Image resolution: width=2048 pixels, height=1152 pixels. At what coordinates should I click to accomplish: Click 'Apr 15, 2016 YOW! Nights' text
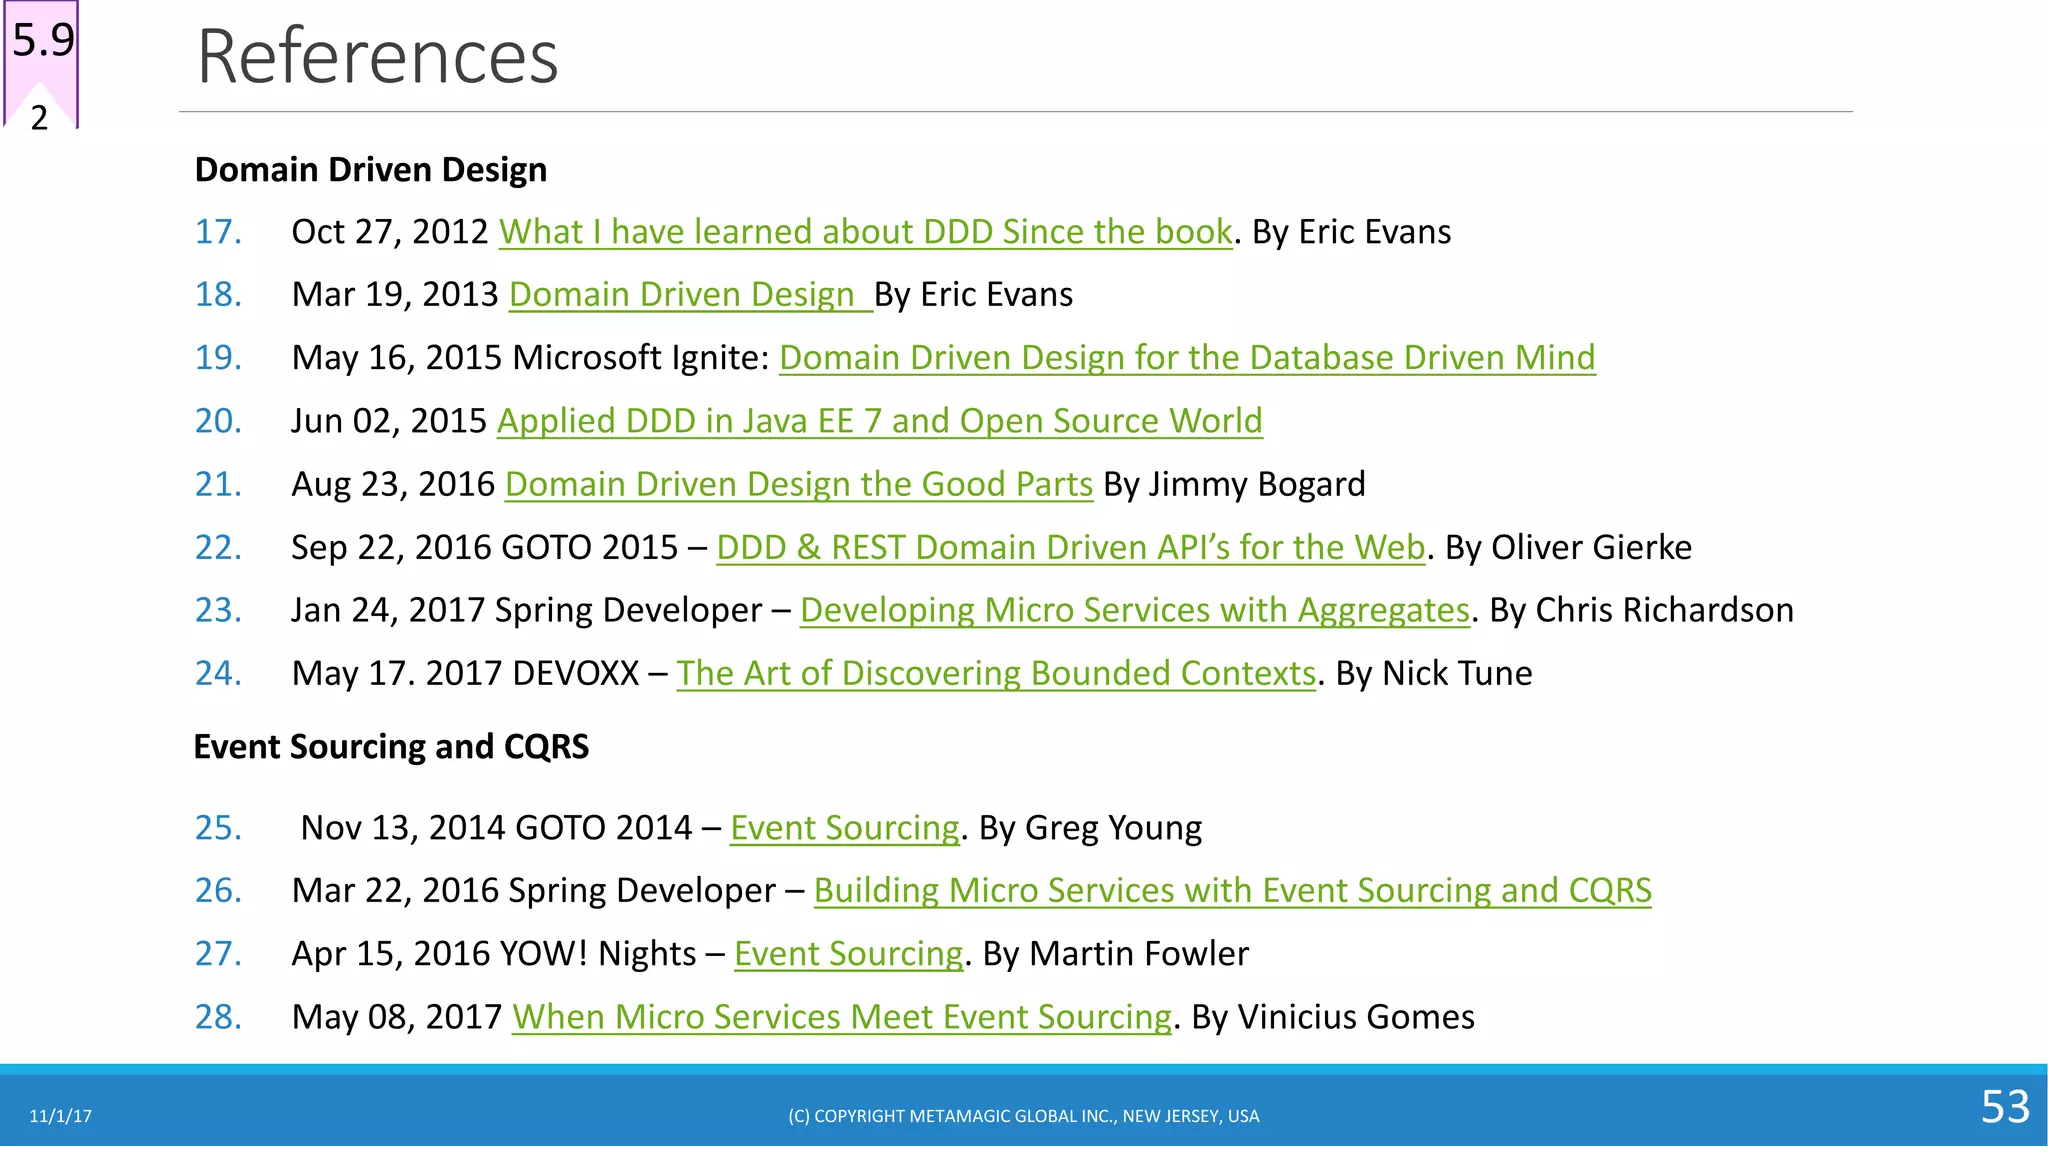click(x=494, y=954)
